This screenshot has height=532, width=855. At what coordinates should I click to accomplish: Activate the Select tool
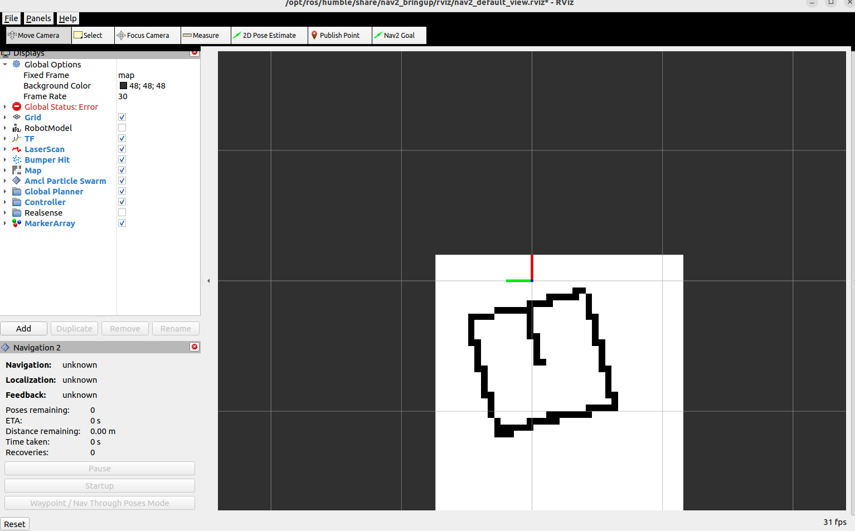(92, 35)
